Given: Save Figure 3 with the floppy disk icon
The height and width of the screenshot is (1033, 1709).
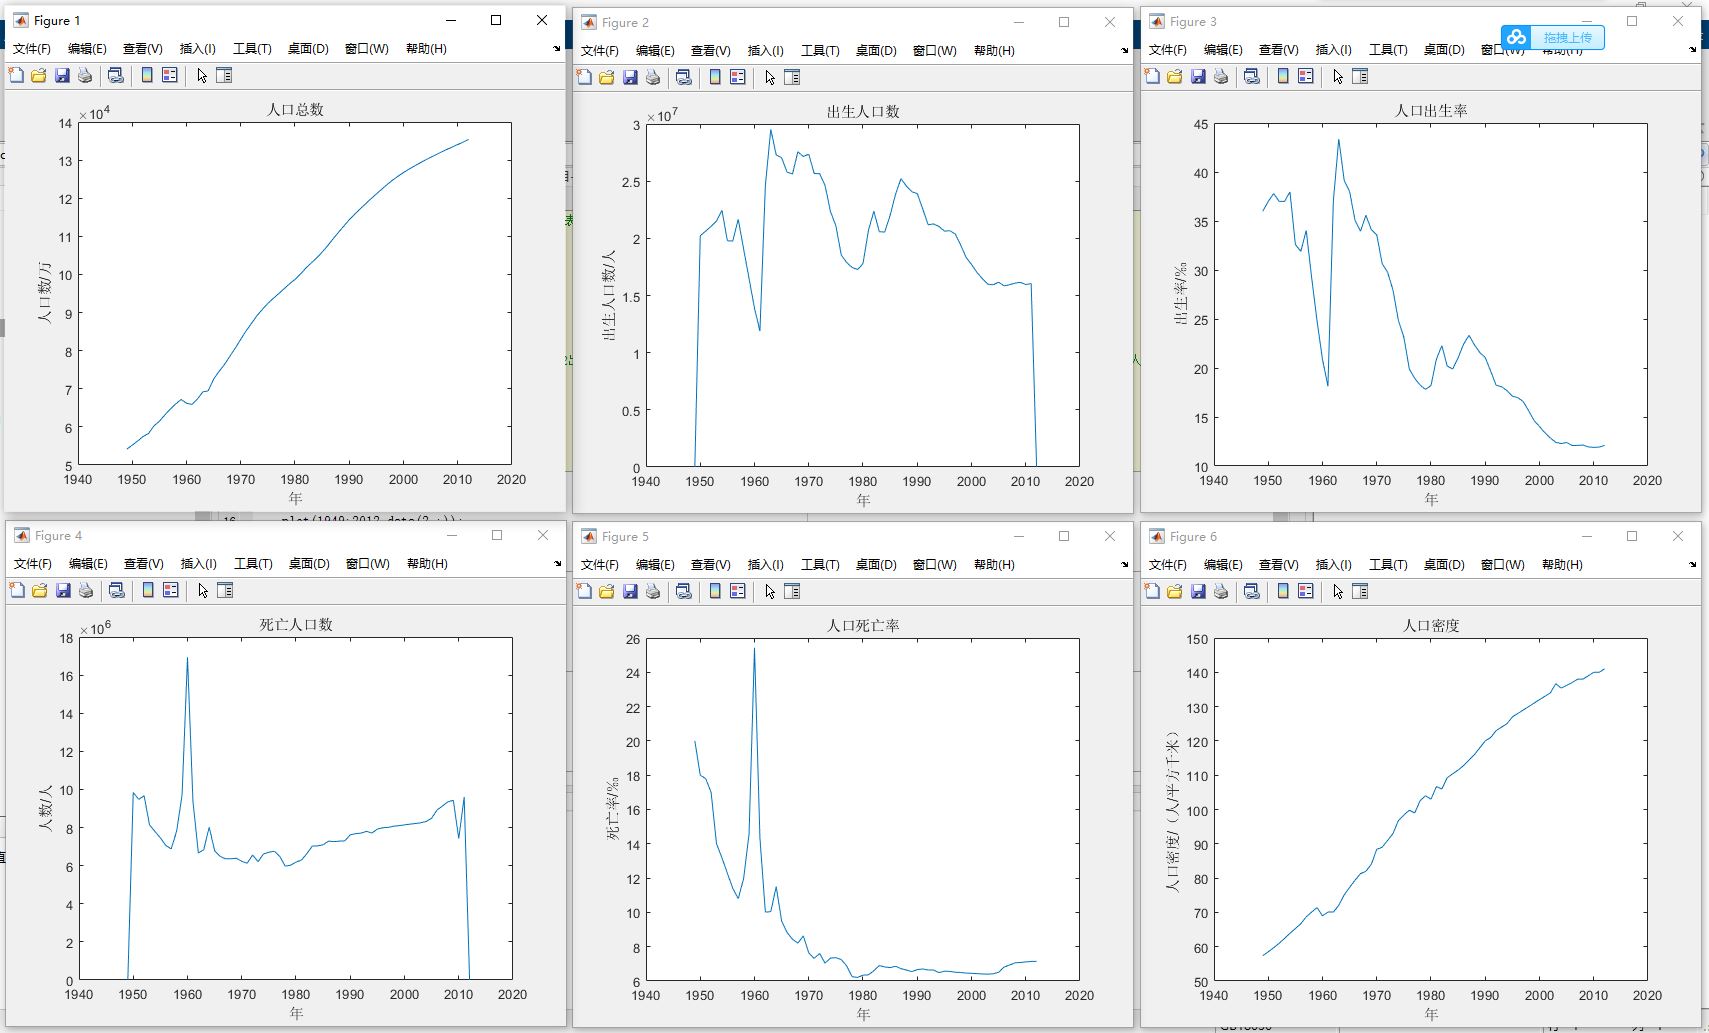Looking at the screenshot, I should click(x=1198, y=76).
